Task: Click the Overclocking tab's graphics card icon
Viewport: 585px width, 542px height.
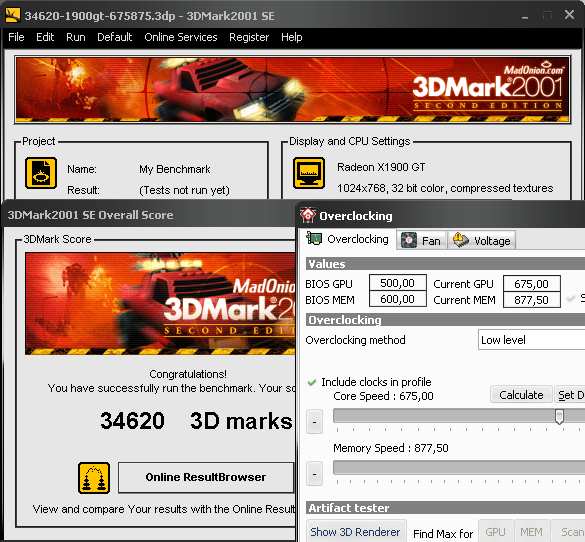Action: tap(314, 238)
